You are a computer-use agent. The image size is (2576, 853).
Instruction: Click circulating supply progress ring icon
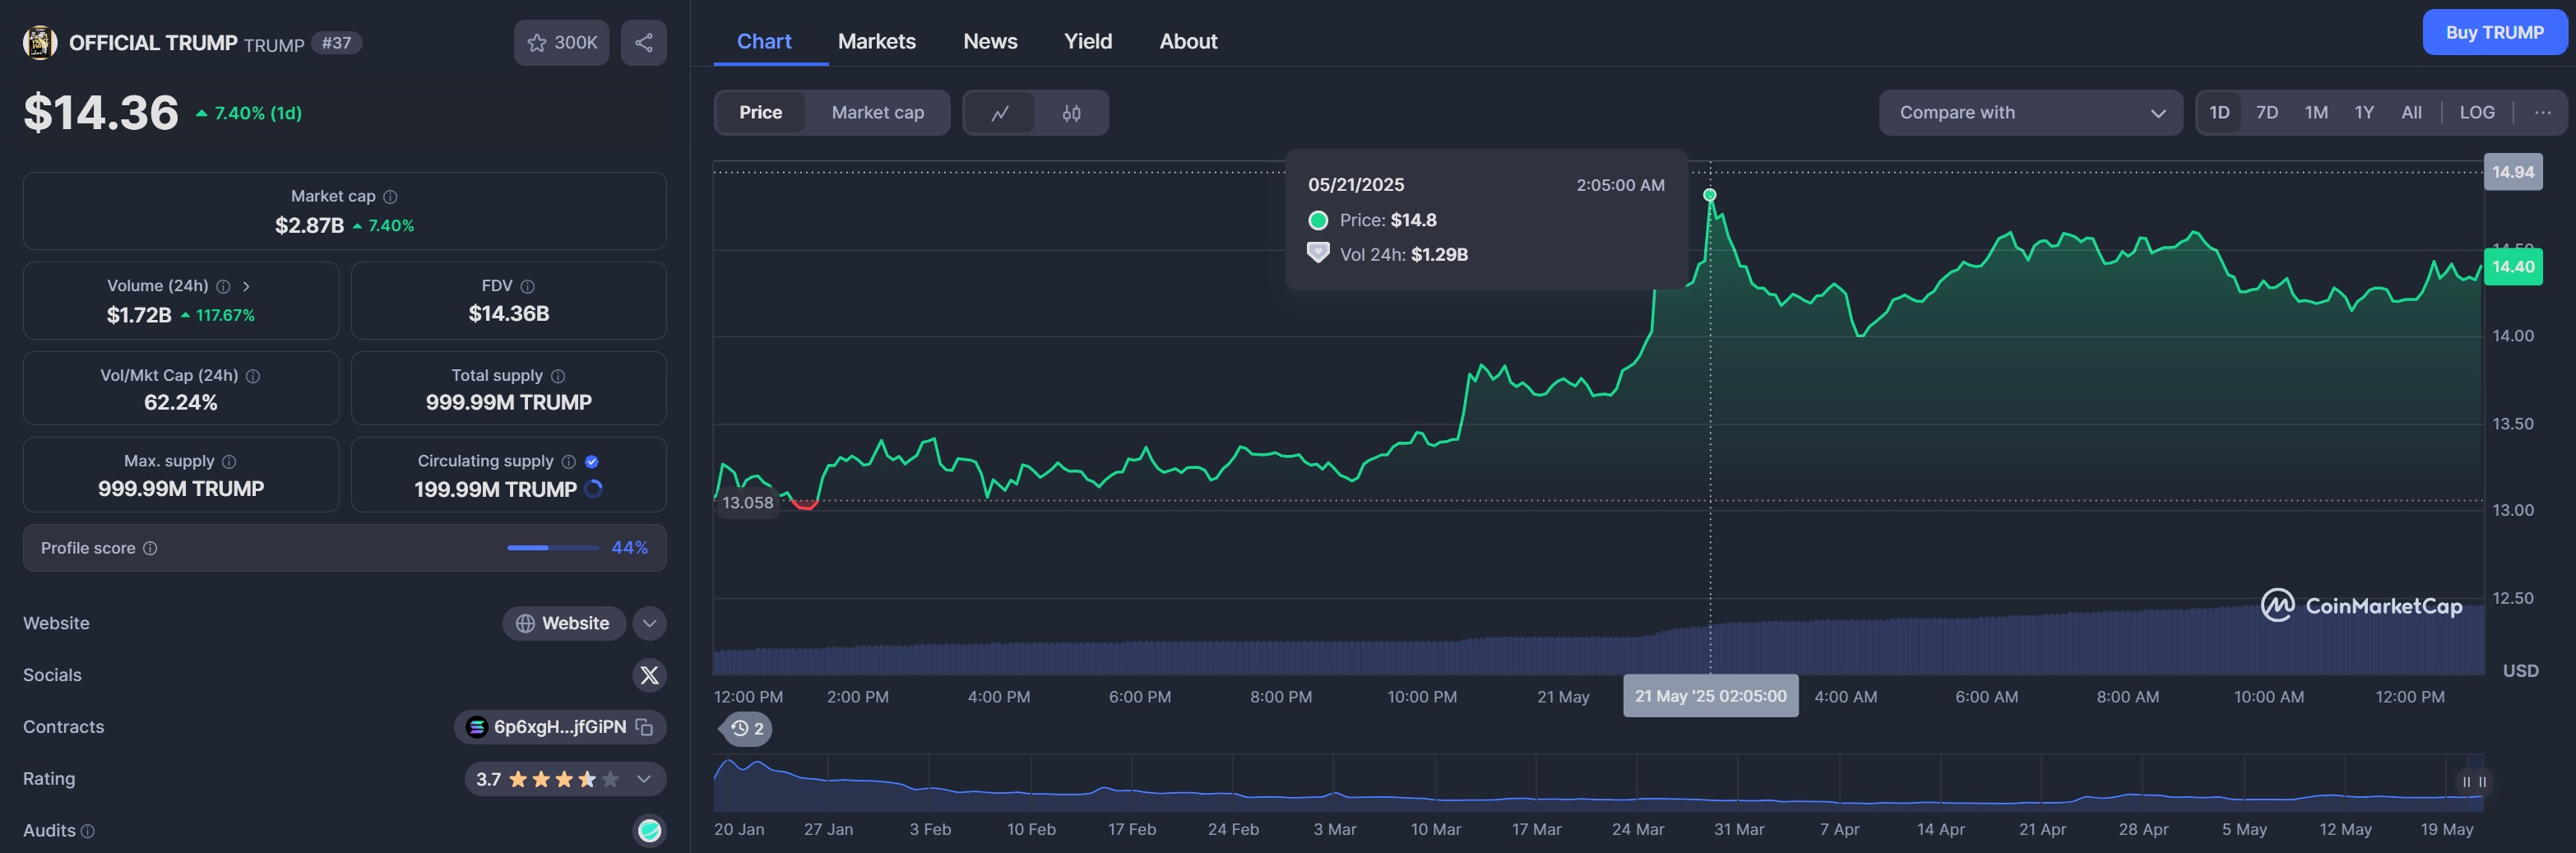coord(593,489)
